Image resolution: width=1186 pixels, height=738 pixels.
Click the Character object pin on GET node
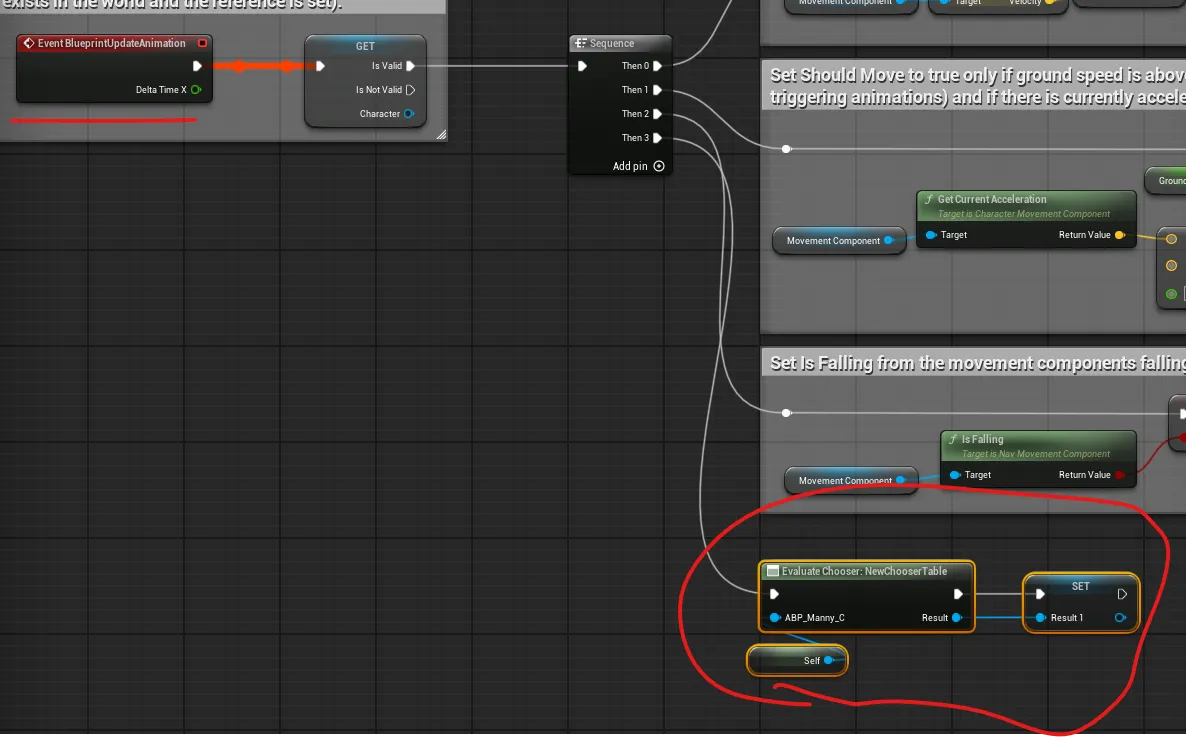coord(408,113)
